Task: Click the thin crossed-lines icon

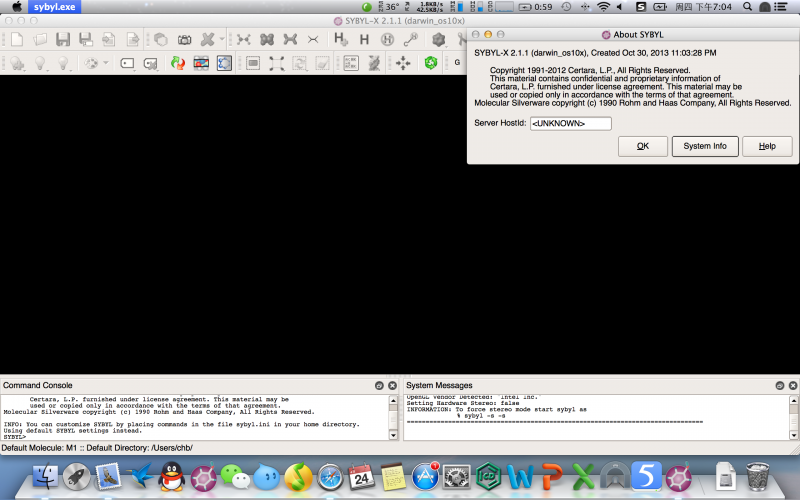Action: 313,39
